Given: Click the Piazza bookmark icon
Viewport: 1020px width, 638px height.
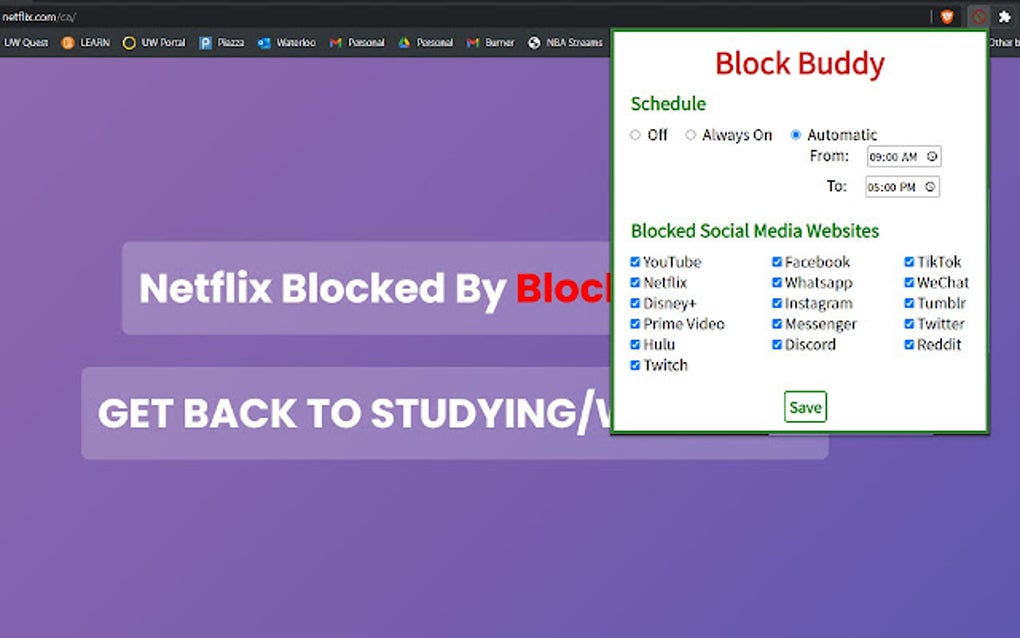Looking at the screenshot, I should 204,42.
